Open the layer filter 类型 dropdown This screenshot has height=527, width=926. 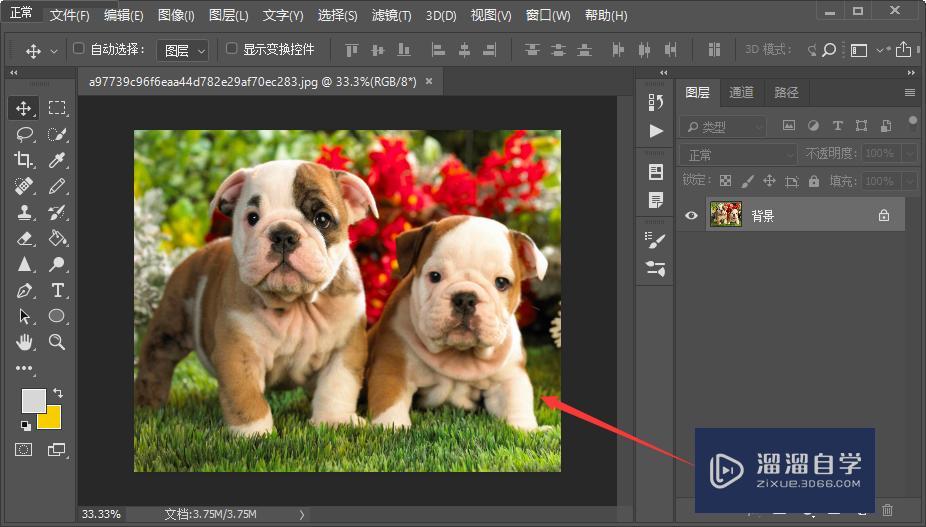(x=723, y=126)
